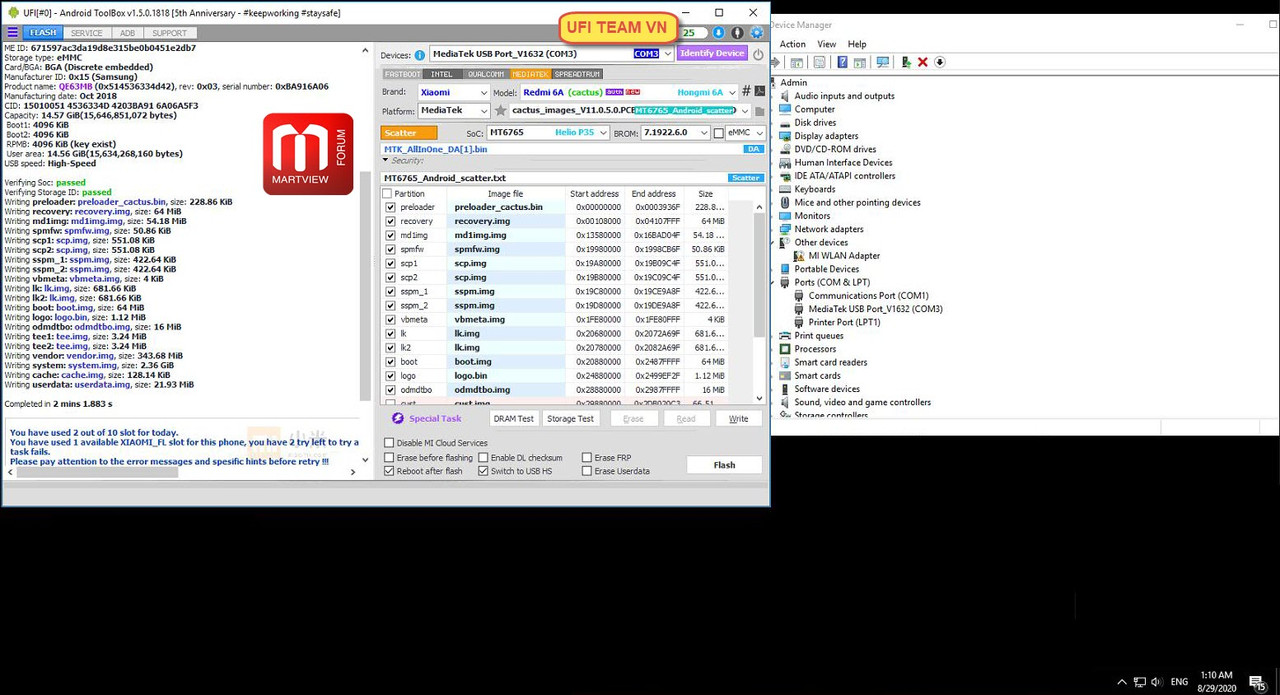This screenshot has width=1280, height=695.
Task: Click the partition list vertical scrollbar
Action: coord(759,303)
